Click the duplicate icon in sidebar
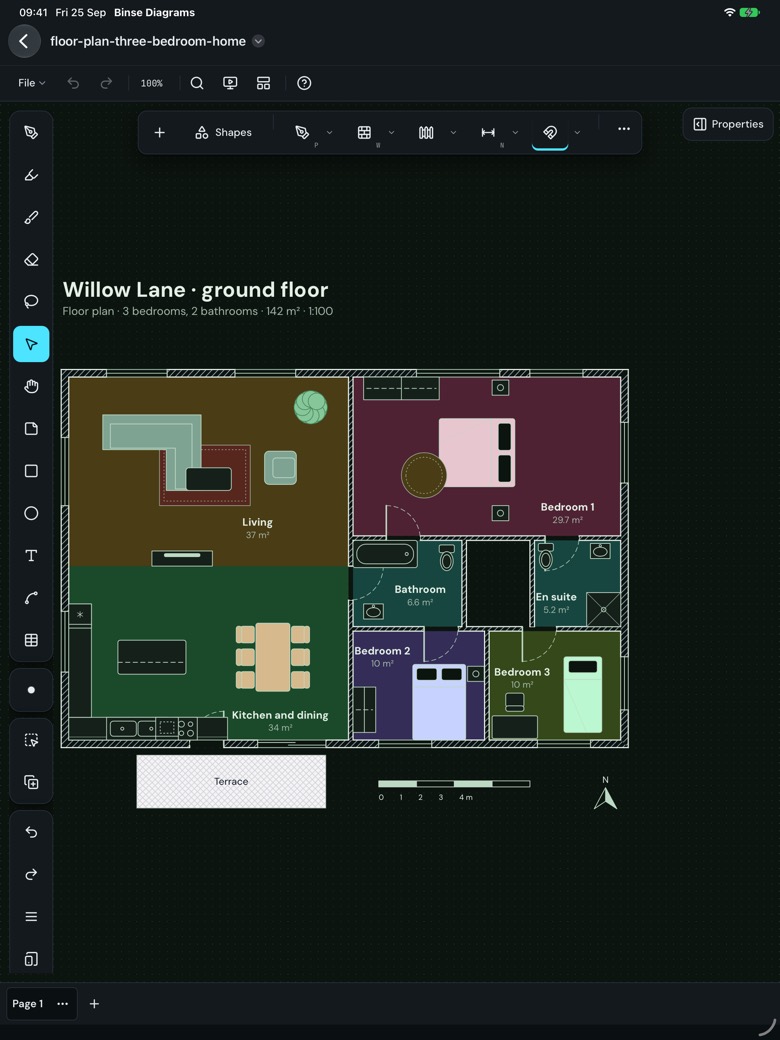Image resolution: width=780 pixels, height=1040 pixels. click(31, 783)
